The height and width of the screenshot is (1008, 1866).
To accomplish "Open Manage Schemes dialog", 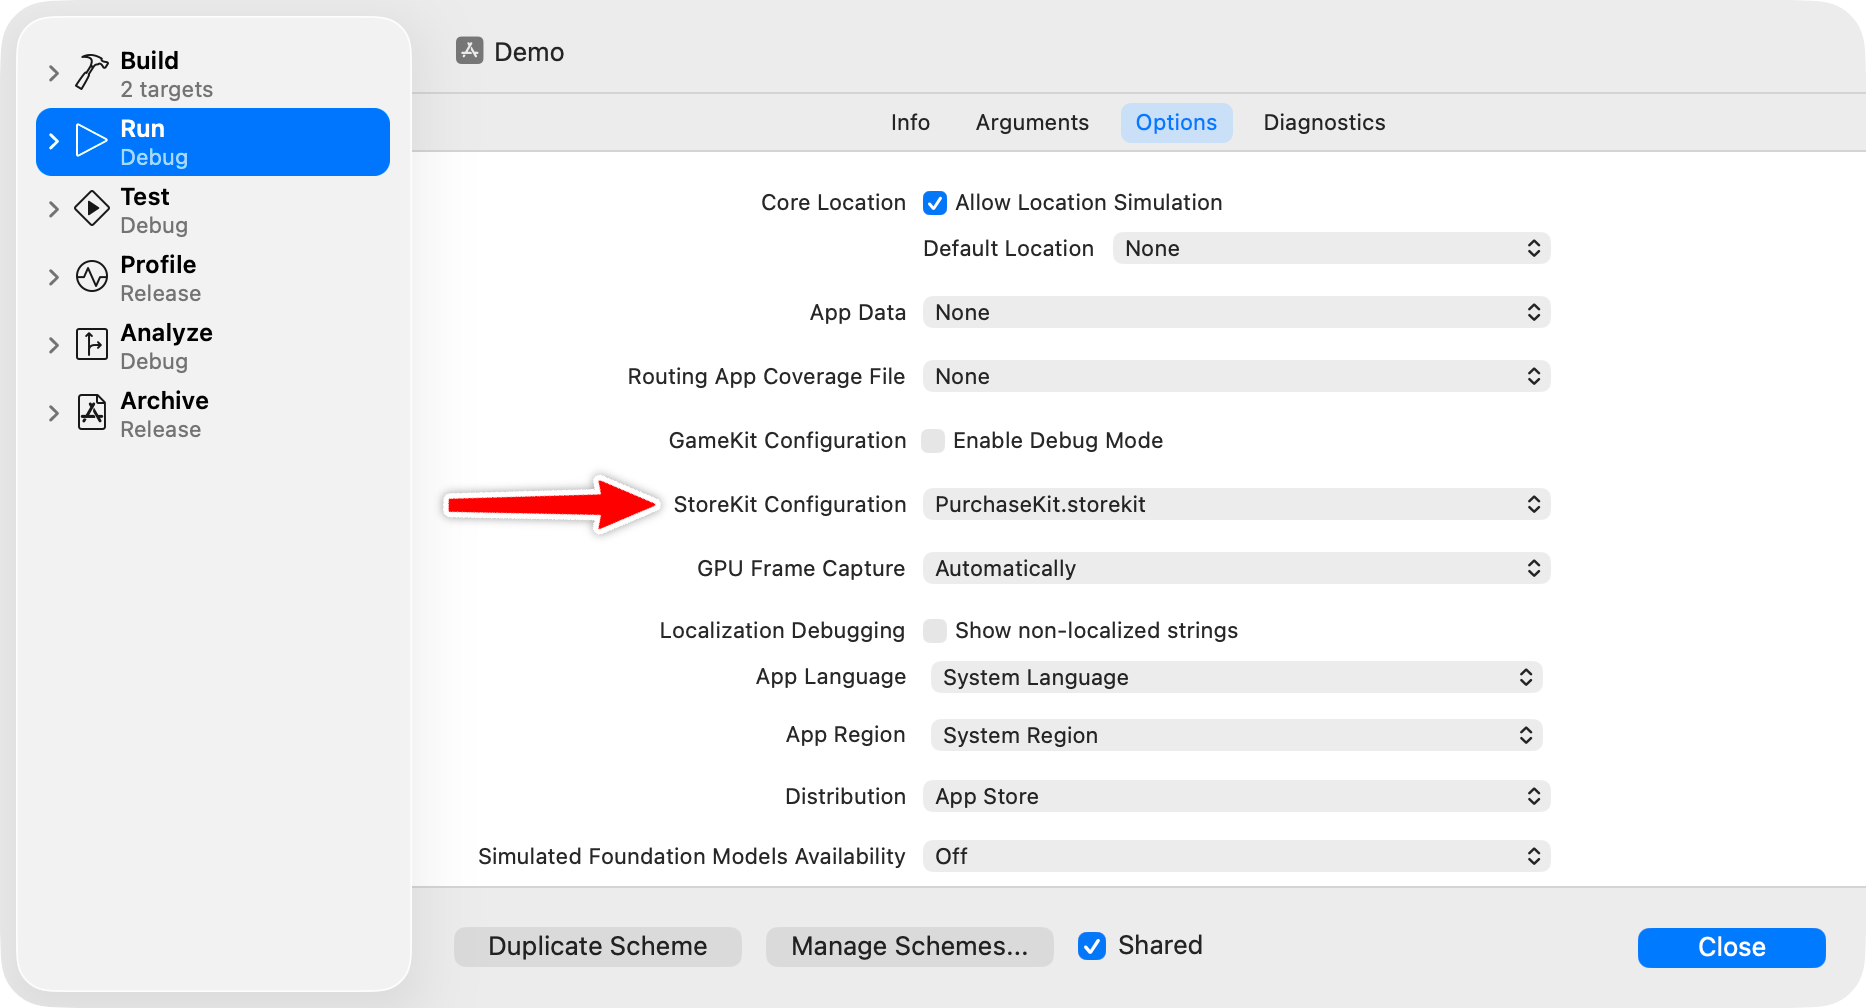I will point(909,946).
